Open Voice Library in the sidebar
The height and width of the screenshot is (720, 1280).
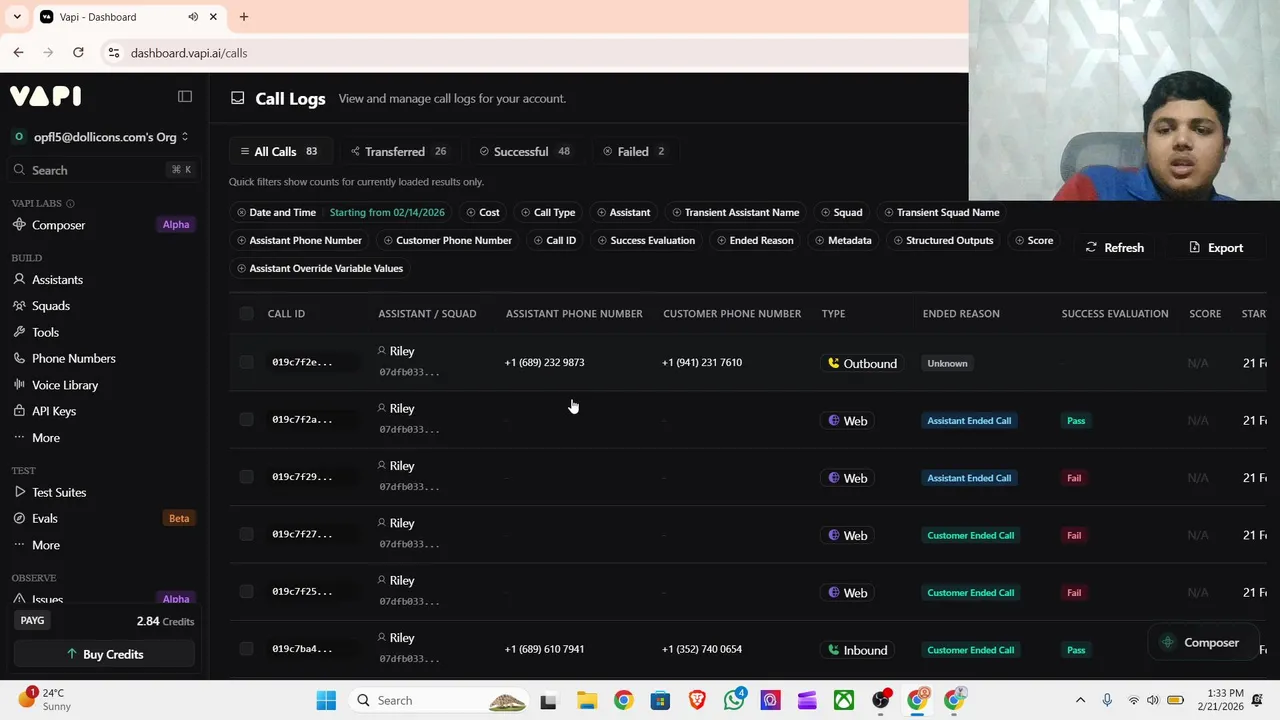tap(65, 385)
